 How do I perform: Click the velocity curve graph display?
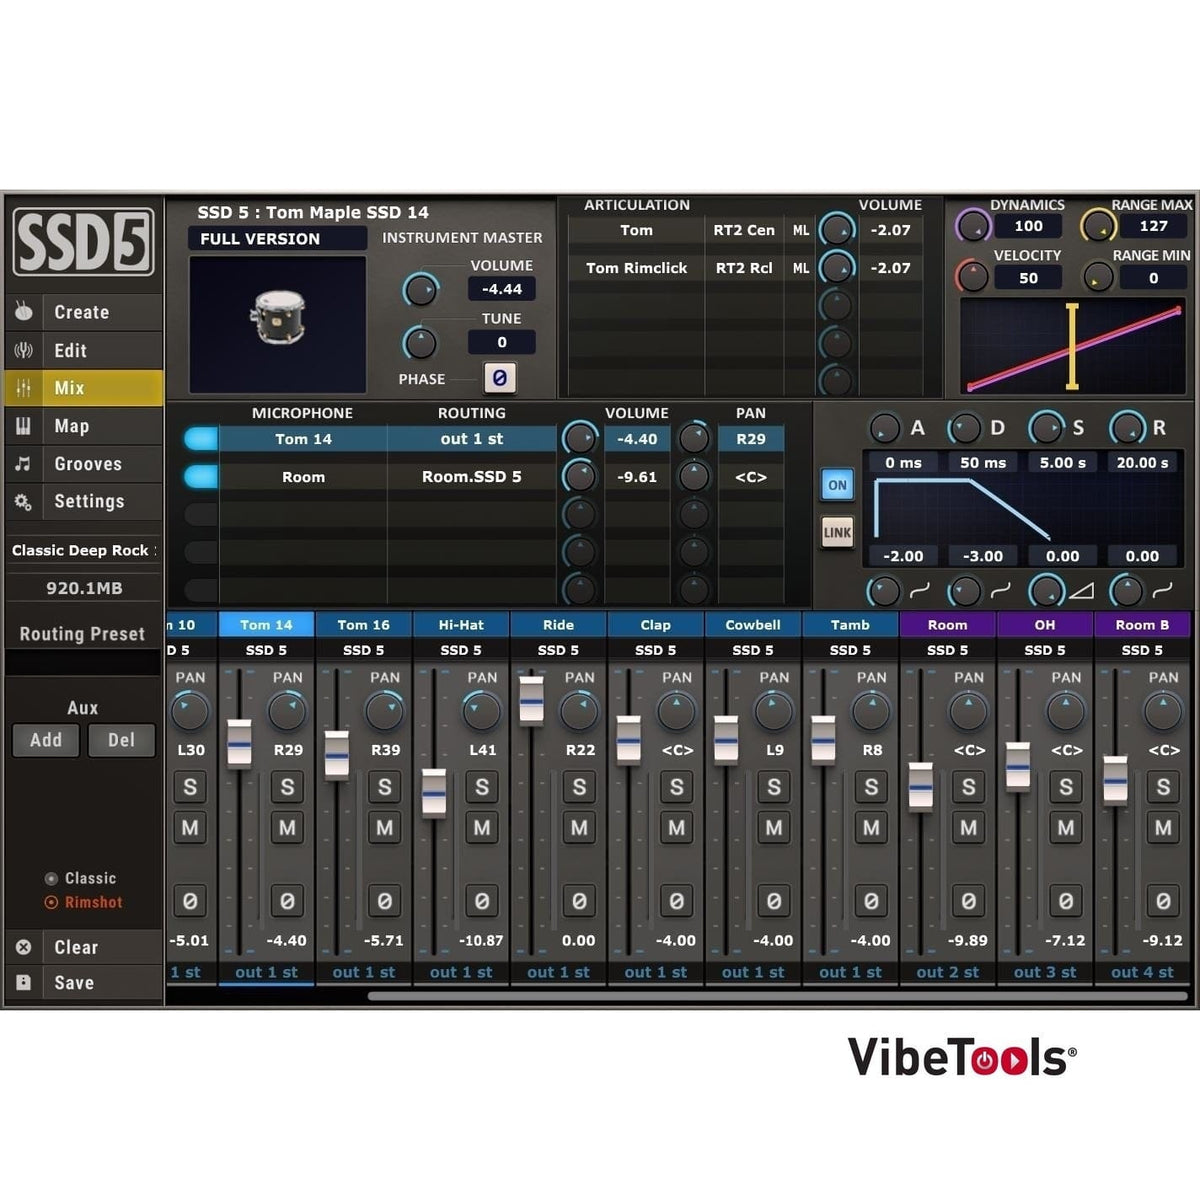(1074, 346)
